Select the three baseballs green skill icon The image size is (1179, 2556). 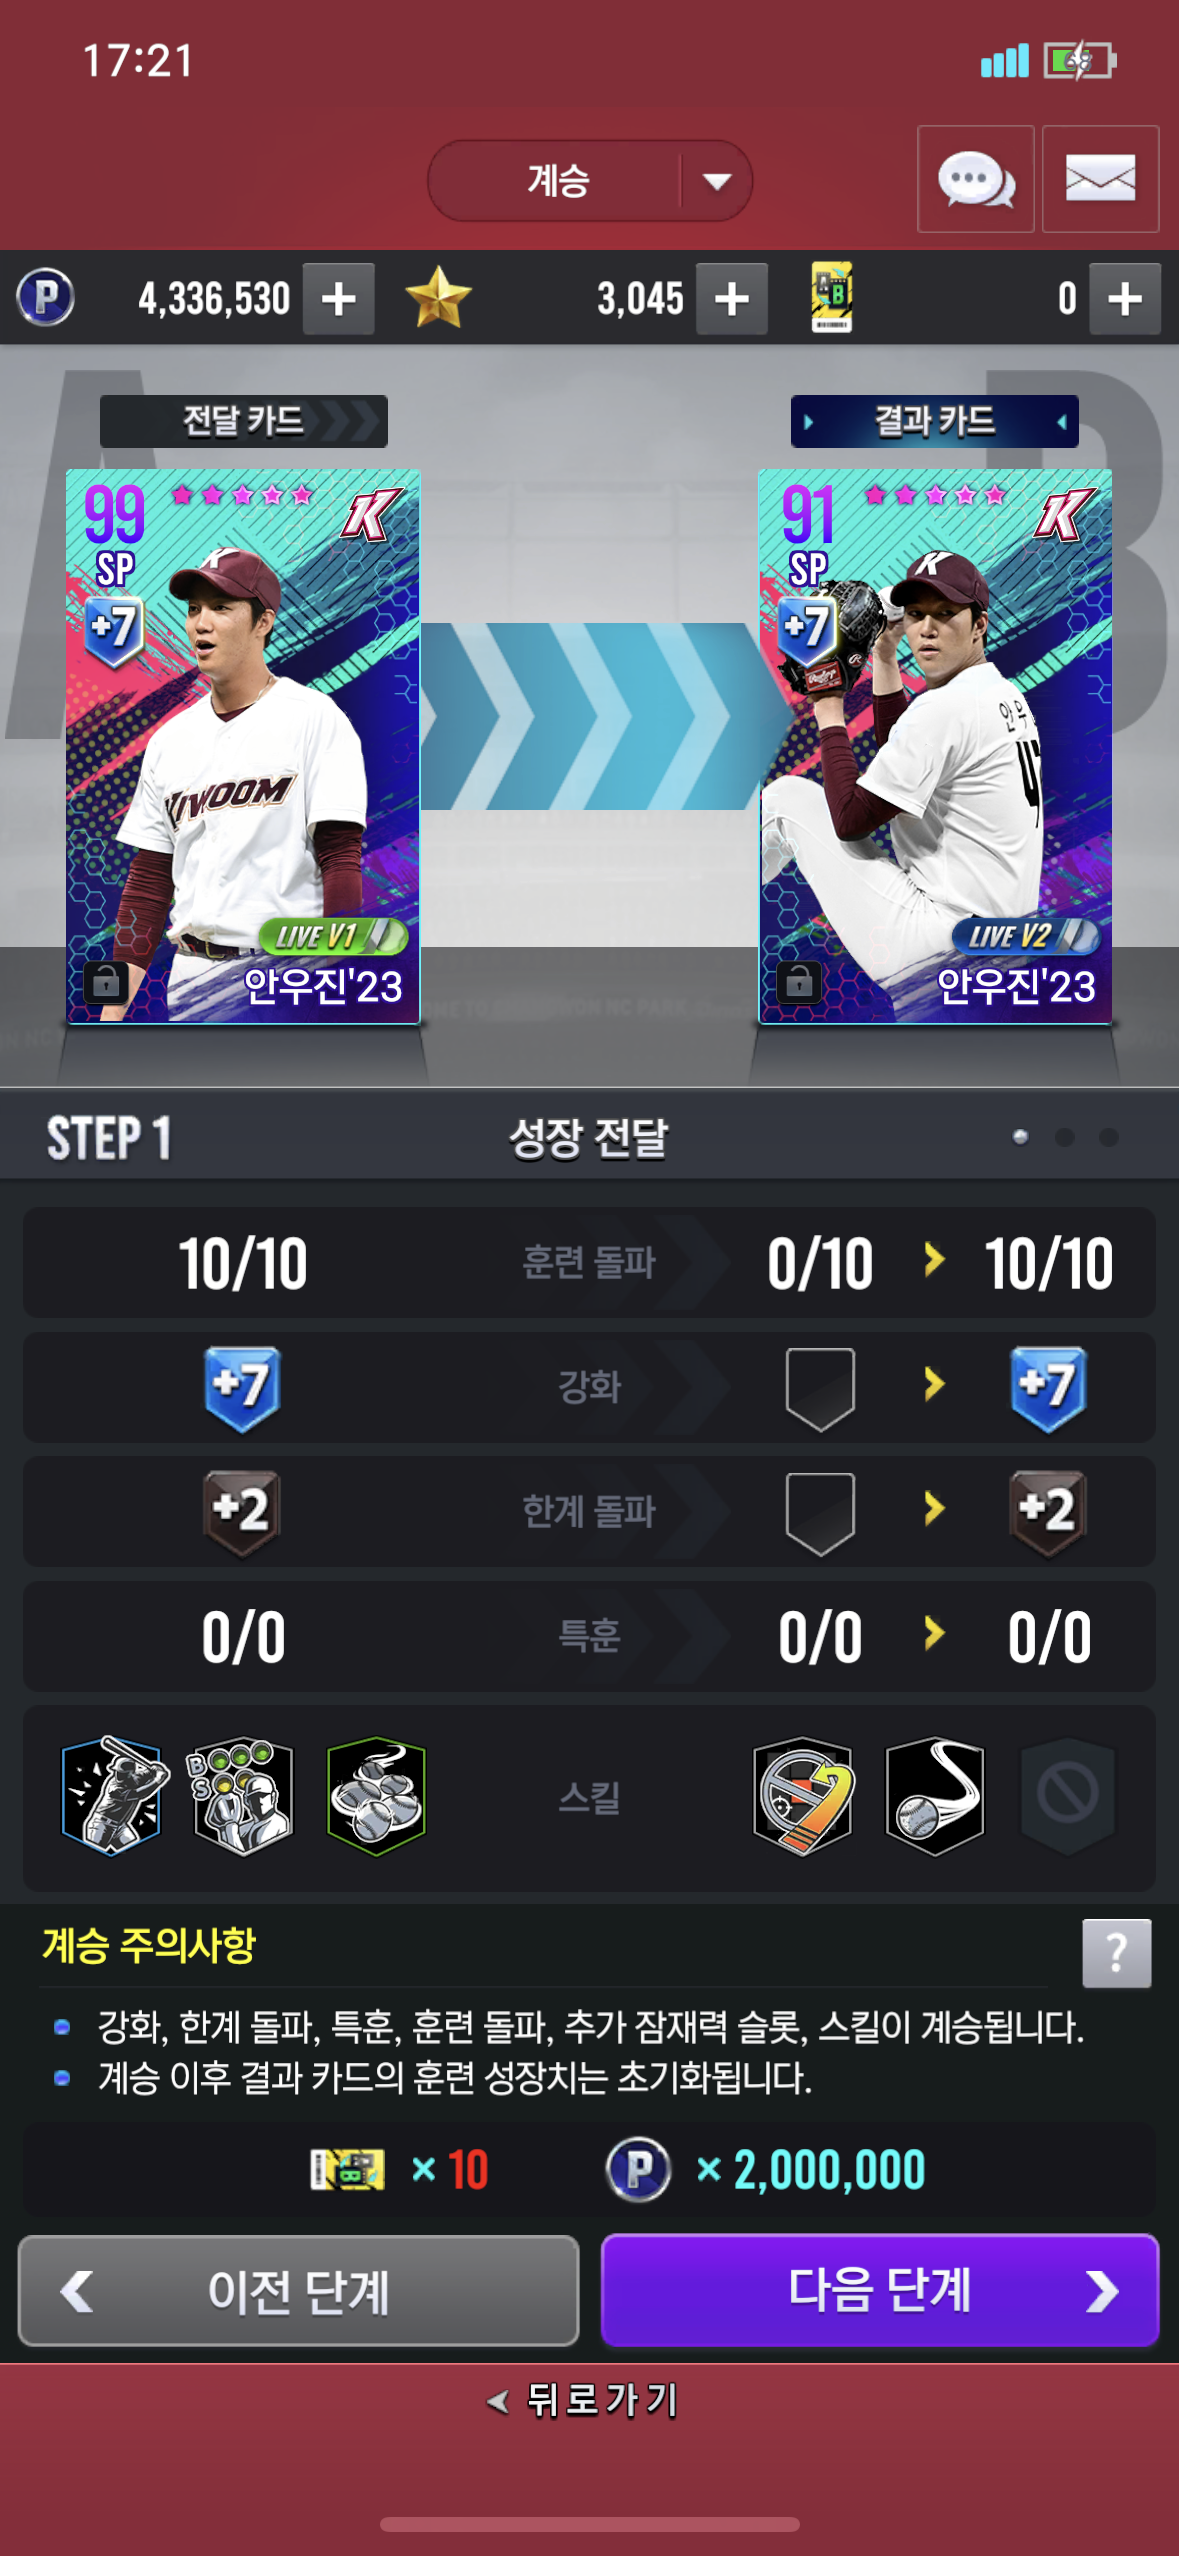click(376, 1796)
